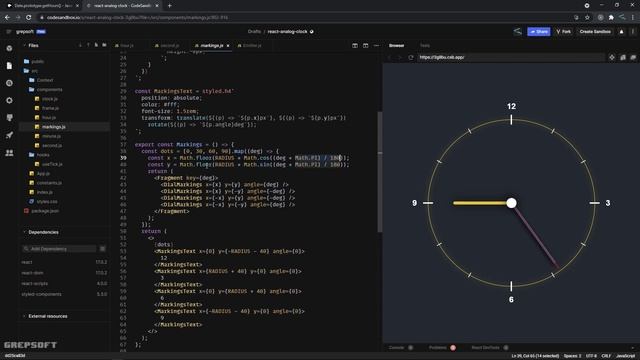Go forward in the preview browser
The height and width of the screenshot is (360, 640).
click(400, 58)
